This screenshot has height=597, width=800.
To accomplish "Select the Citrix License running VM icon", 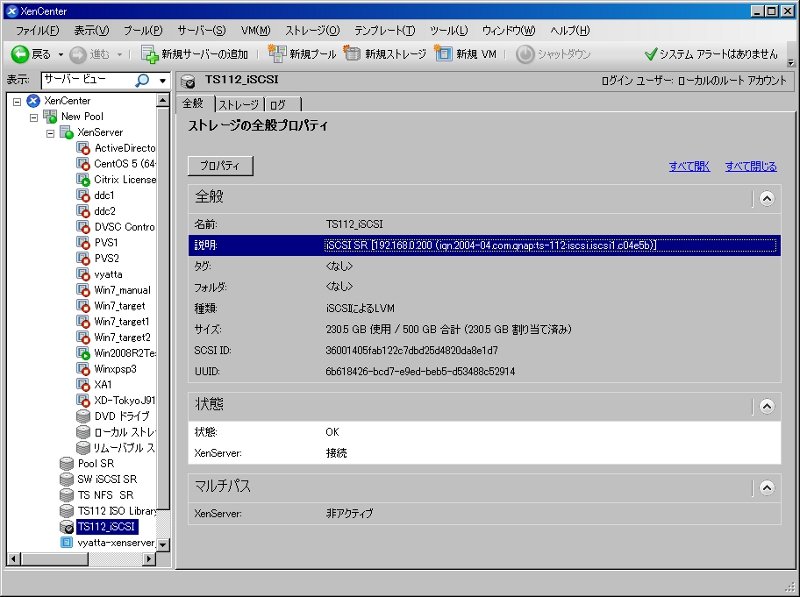I will [83, 180].
